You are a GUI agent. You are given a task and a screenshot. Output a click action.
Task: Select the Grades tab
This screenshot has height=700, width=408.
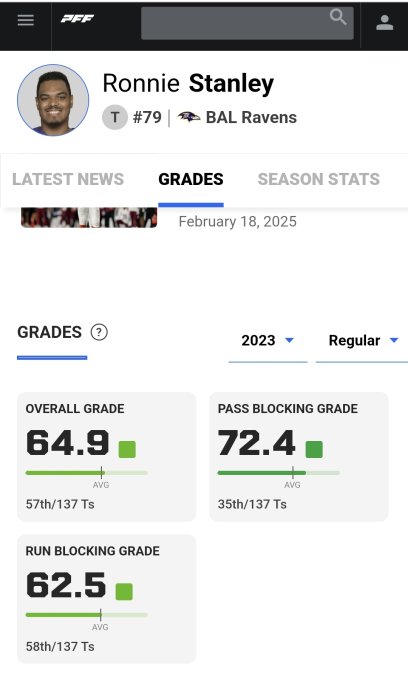point(191,179)
